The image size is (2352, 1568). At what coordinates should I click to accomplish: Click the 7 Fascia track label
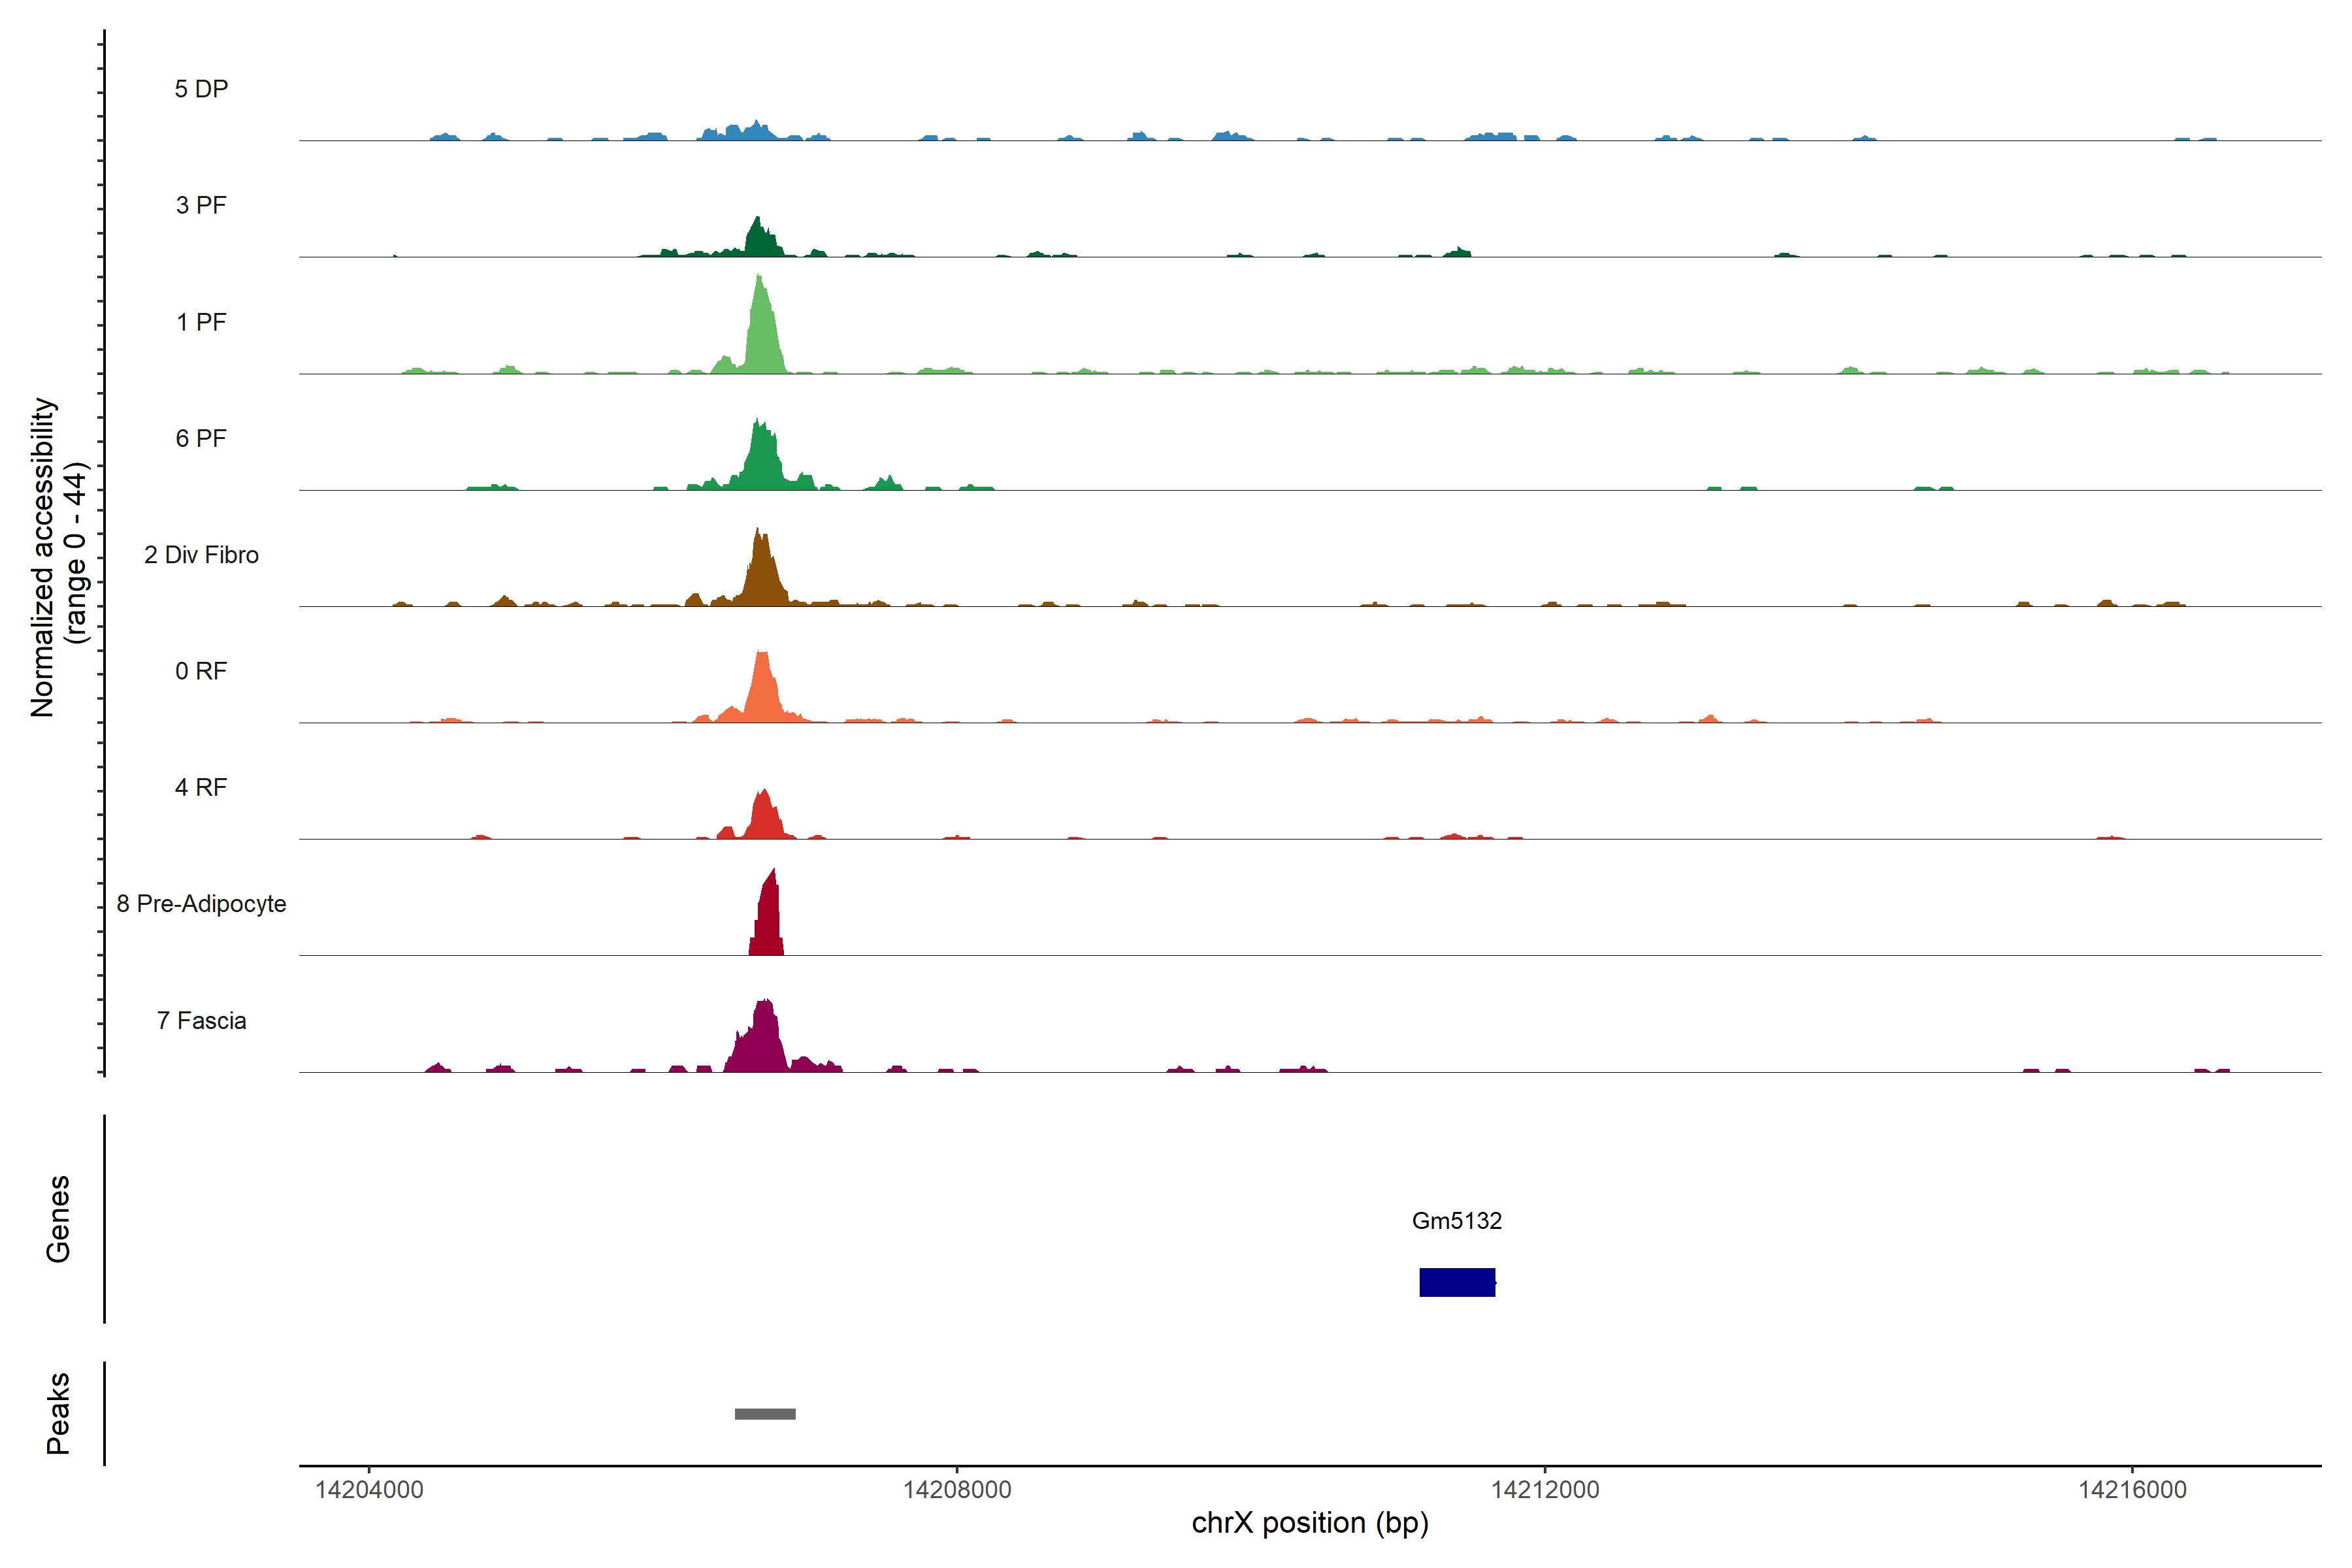click(x=201, y=1020)
